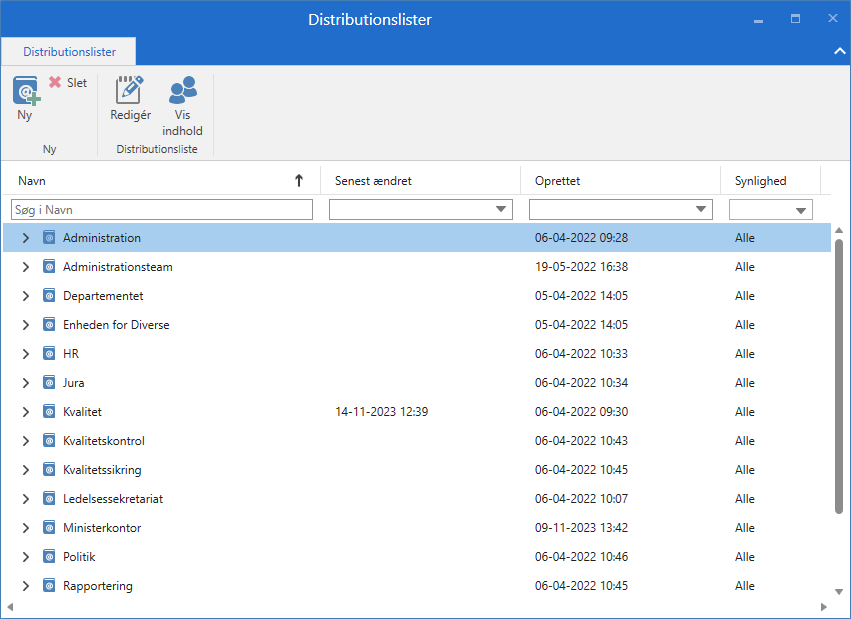Click the 14-11-2023 12:39 cell

click(382, 412)
